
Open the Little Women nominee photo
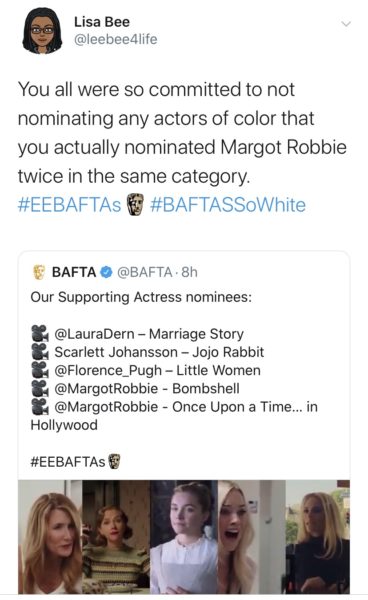184,537
